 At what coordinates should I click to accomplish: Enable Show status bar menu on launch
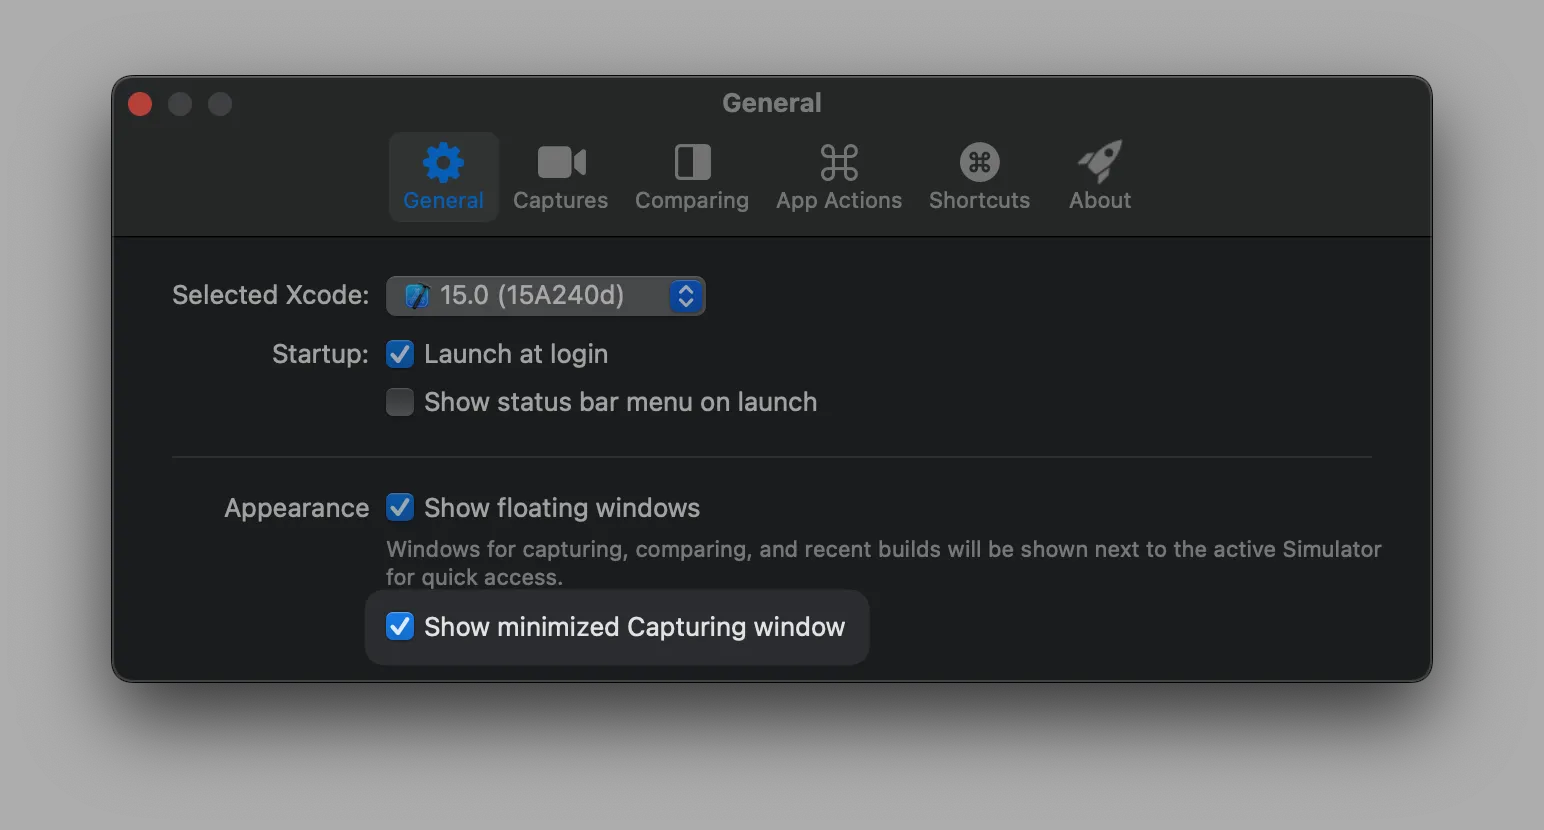tap(400, 402)
